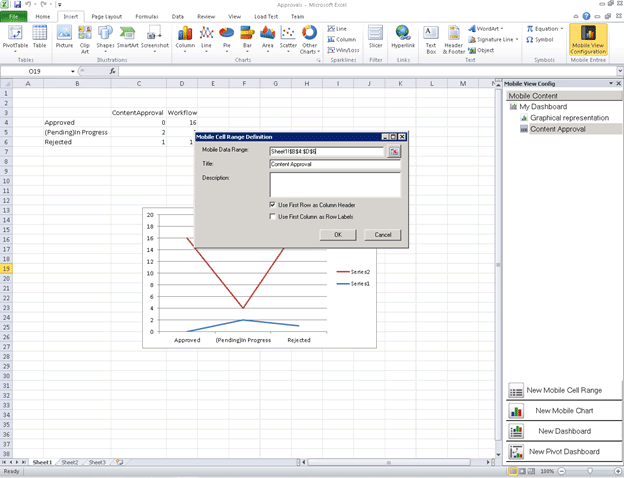
Task: Open the Sheet2 worksheet tab
Action: point(69,462)
